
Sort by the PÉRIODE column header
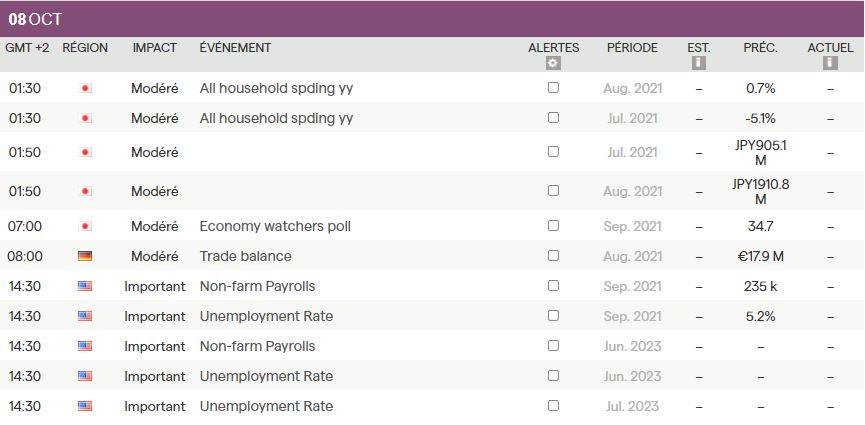tap(632, 47)
